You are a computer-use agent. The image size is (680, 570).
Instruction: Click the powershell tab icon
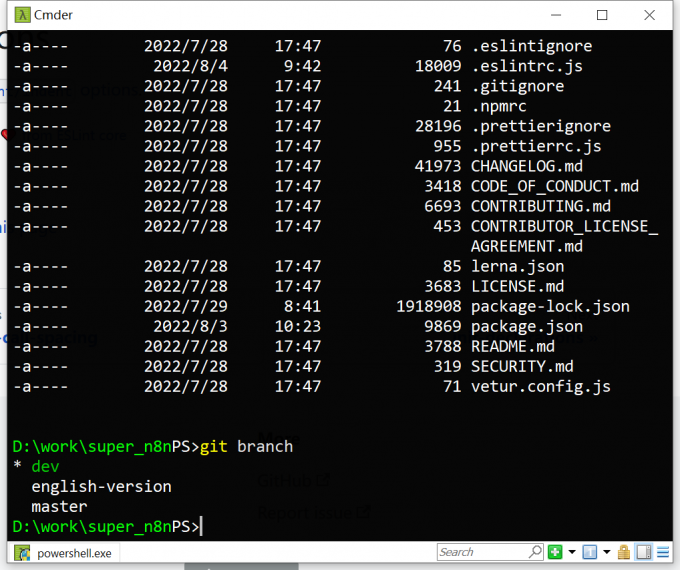pos(23,552)
